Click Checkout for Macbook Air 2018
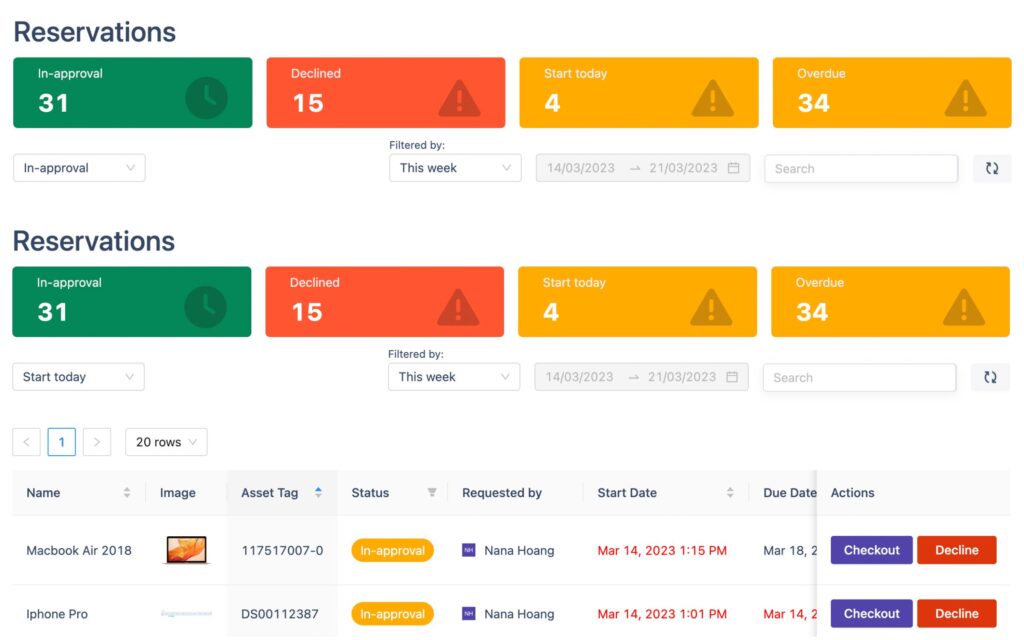This screenshot has height=640, width=1024. [871, 549]
